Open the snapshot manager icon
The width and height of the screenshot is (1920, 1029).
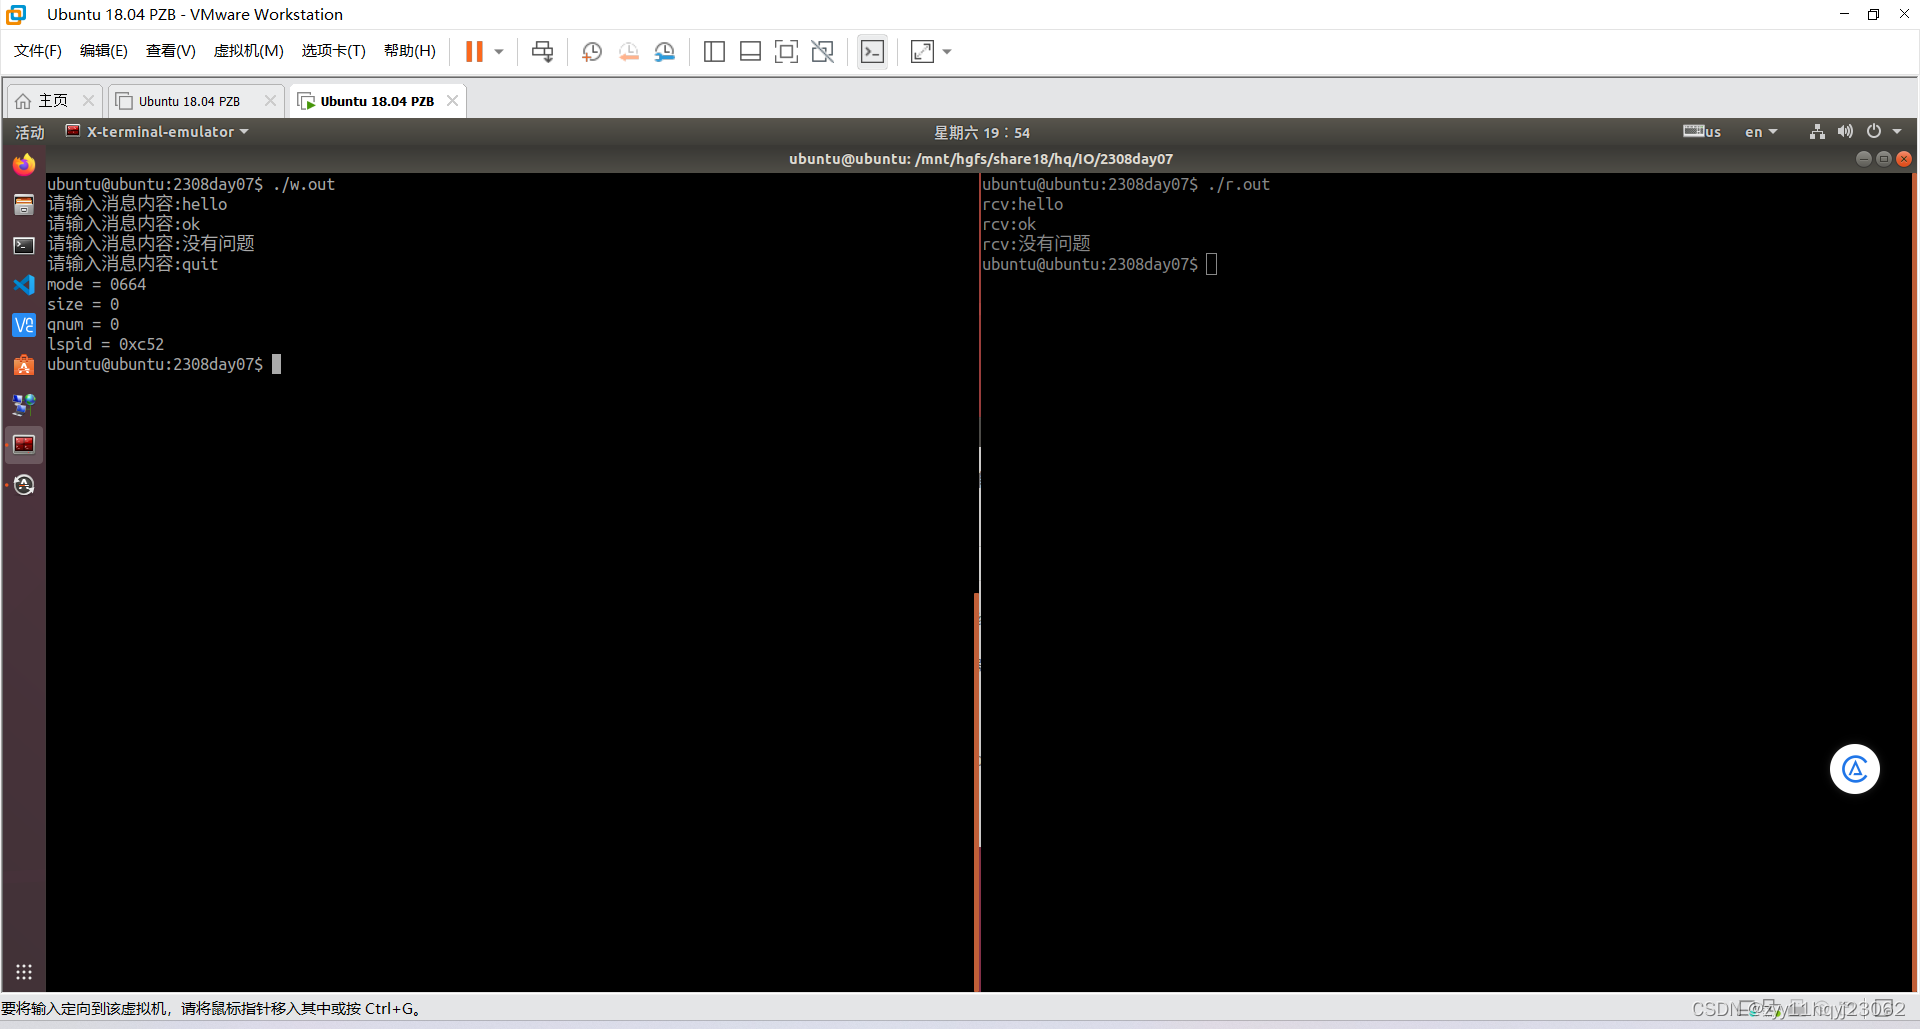tap(664, 52)
